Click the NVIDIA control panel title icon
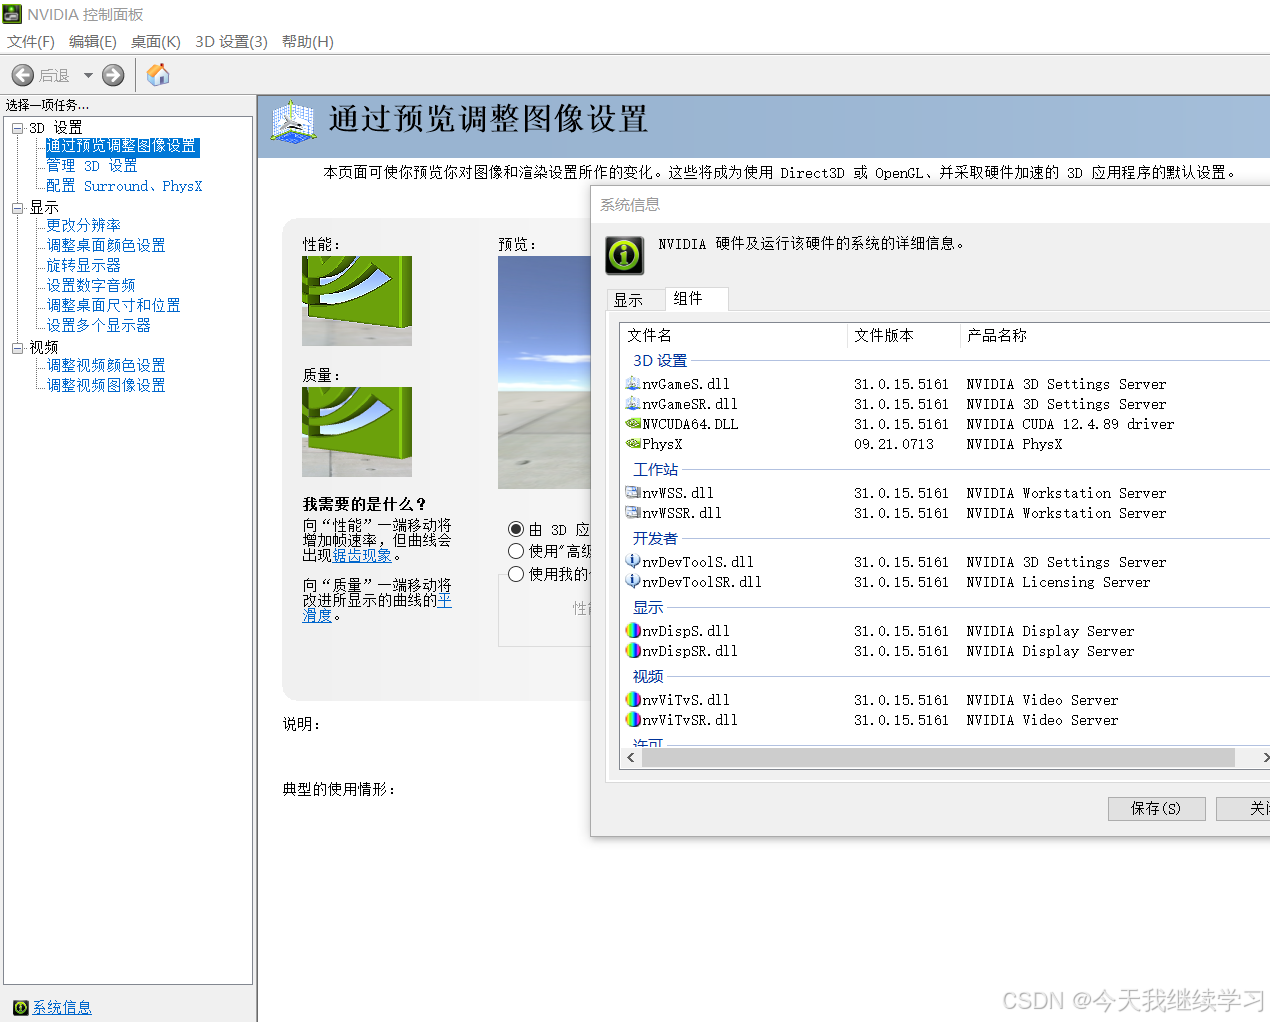Screen dimensions: 1270x1022 click(x=12, y=14)
